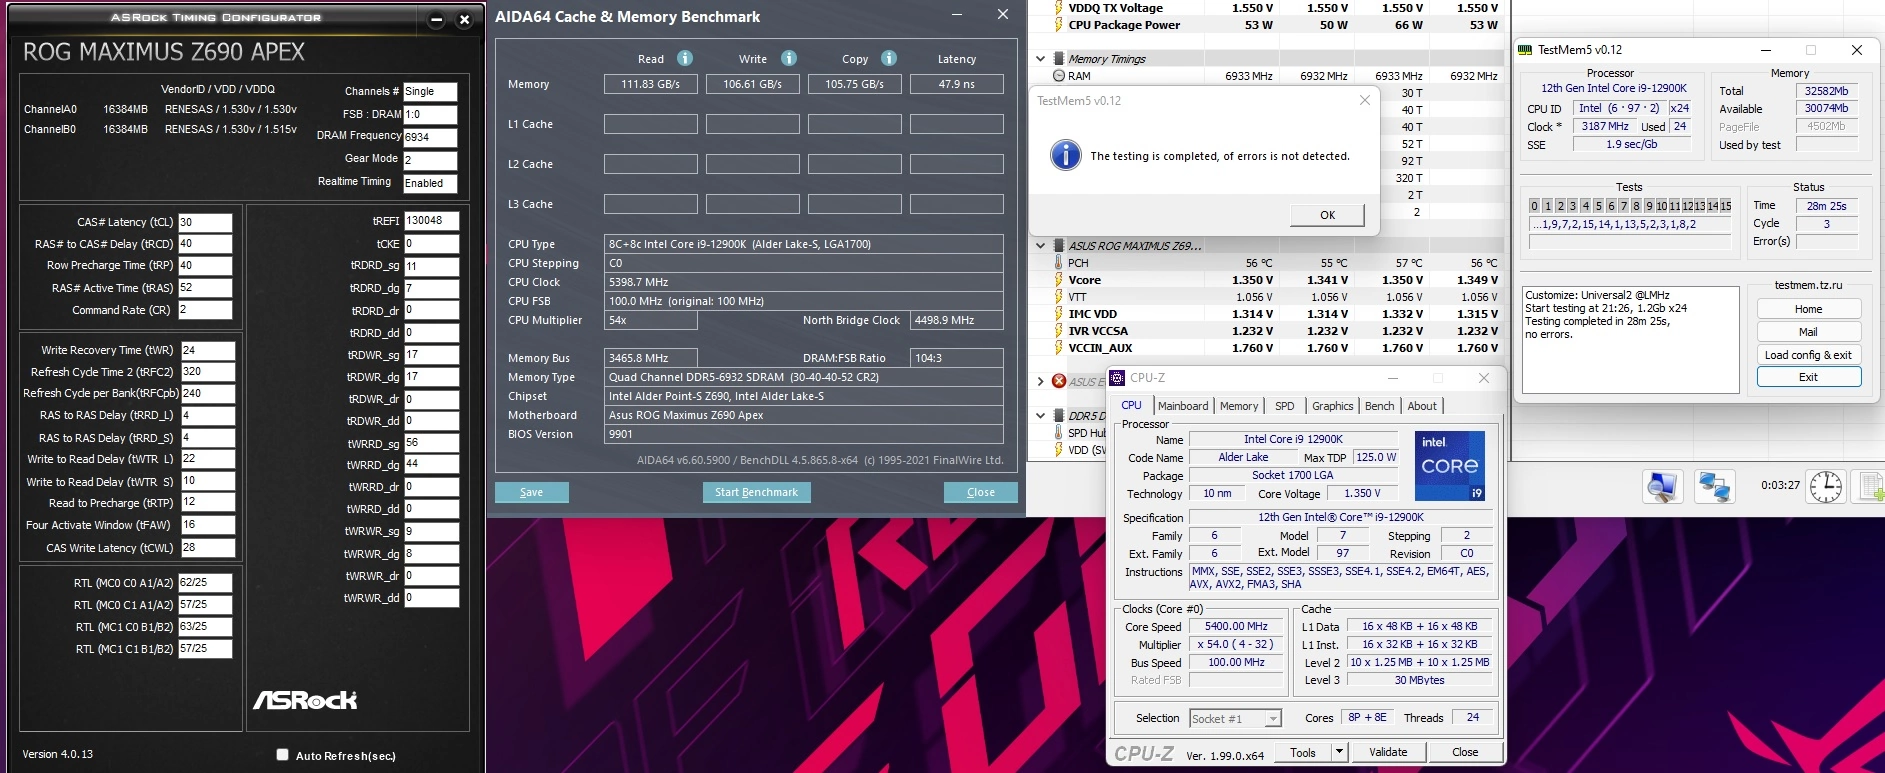Click Close in AIDA64 benchmark window

pos(981,492)
